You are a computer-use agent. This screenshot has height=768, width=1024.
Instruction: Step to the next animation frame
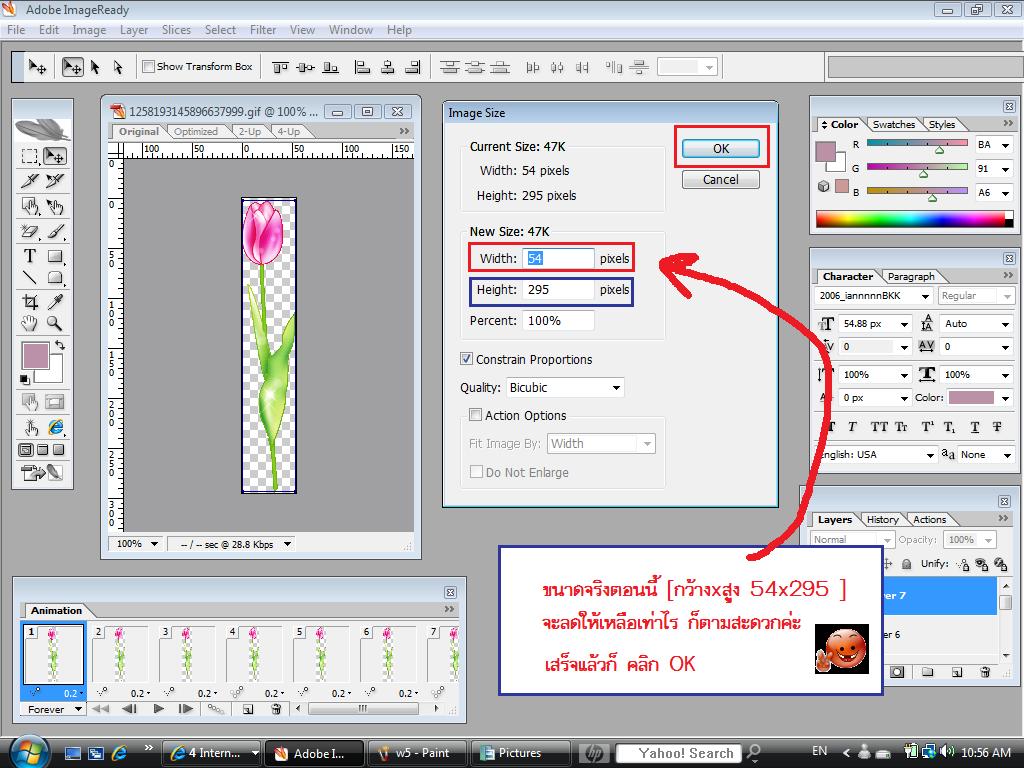coord(186,709)
